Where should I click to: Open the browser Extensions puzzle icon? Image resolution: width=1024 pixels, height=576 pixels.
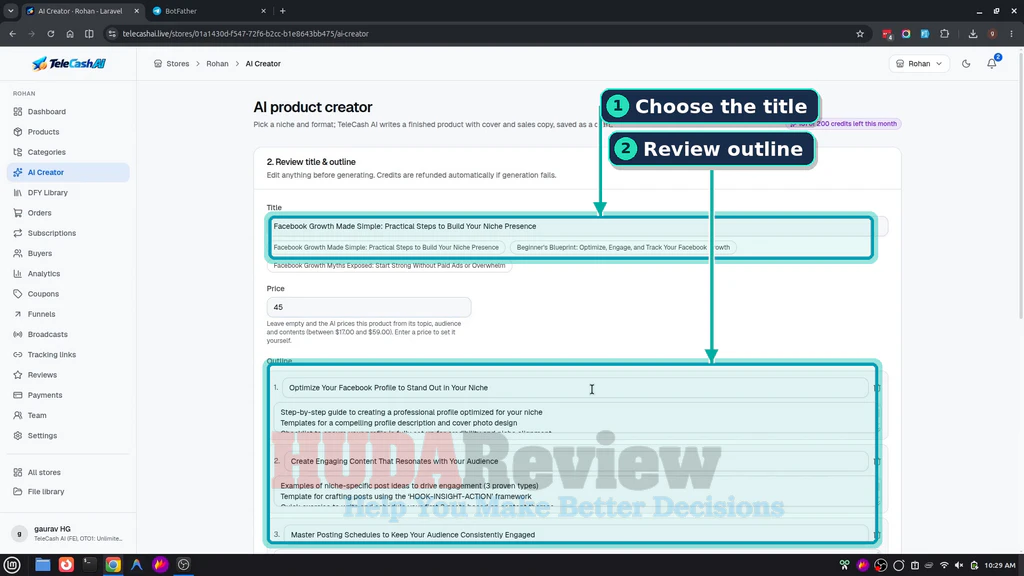point(944,34)
